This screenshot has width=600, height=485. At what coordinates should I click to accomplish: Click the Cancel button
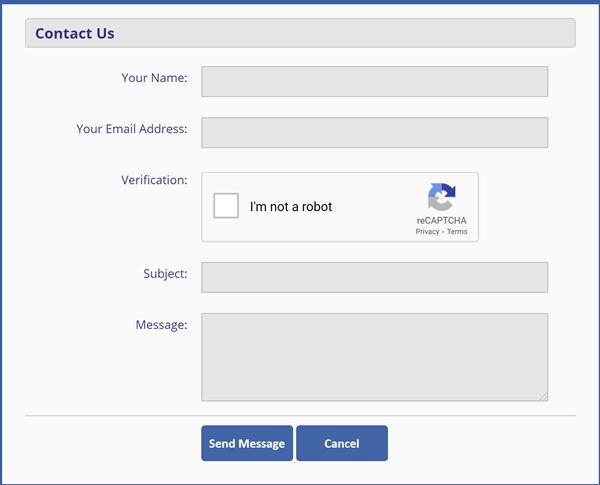[341, 443]
